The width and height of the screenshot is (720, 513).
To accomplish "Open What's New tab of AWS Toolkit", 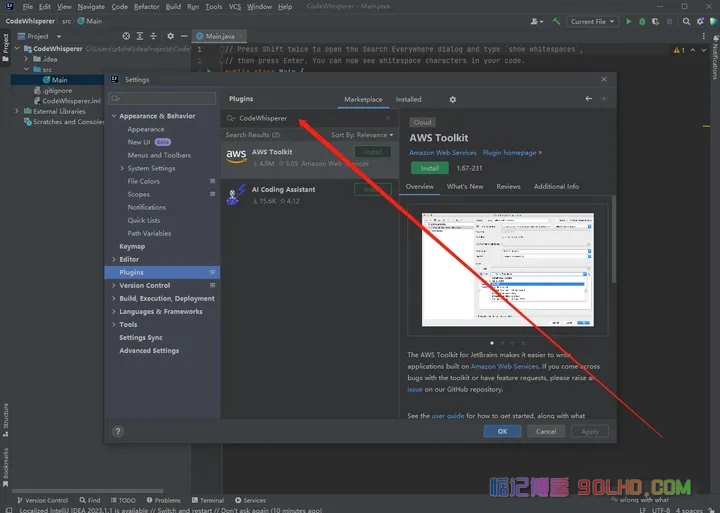I will (x=465, y=186).
